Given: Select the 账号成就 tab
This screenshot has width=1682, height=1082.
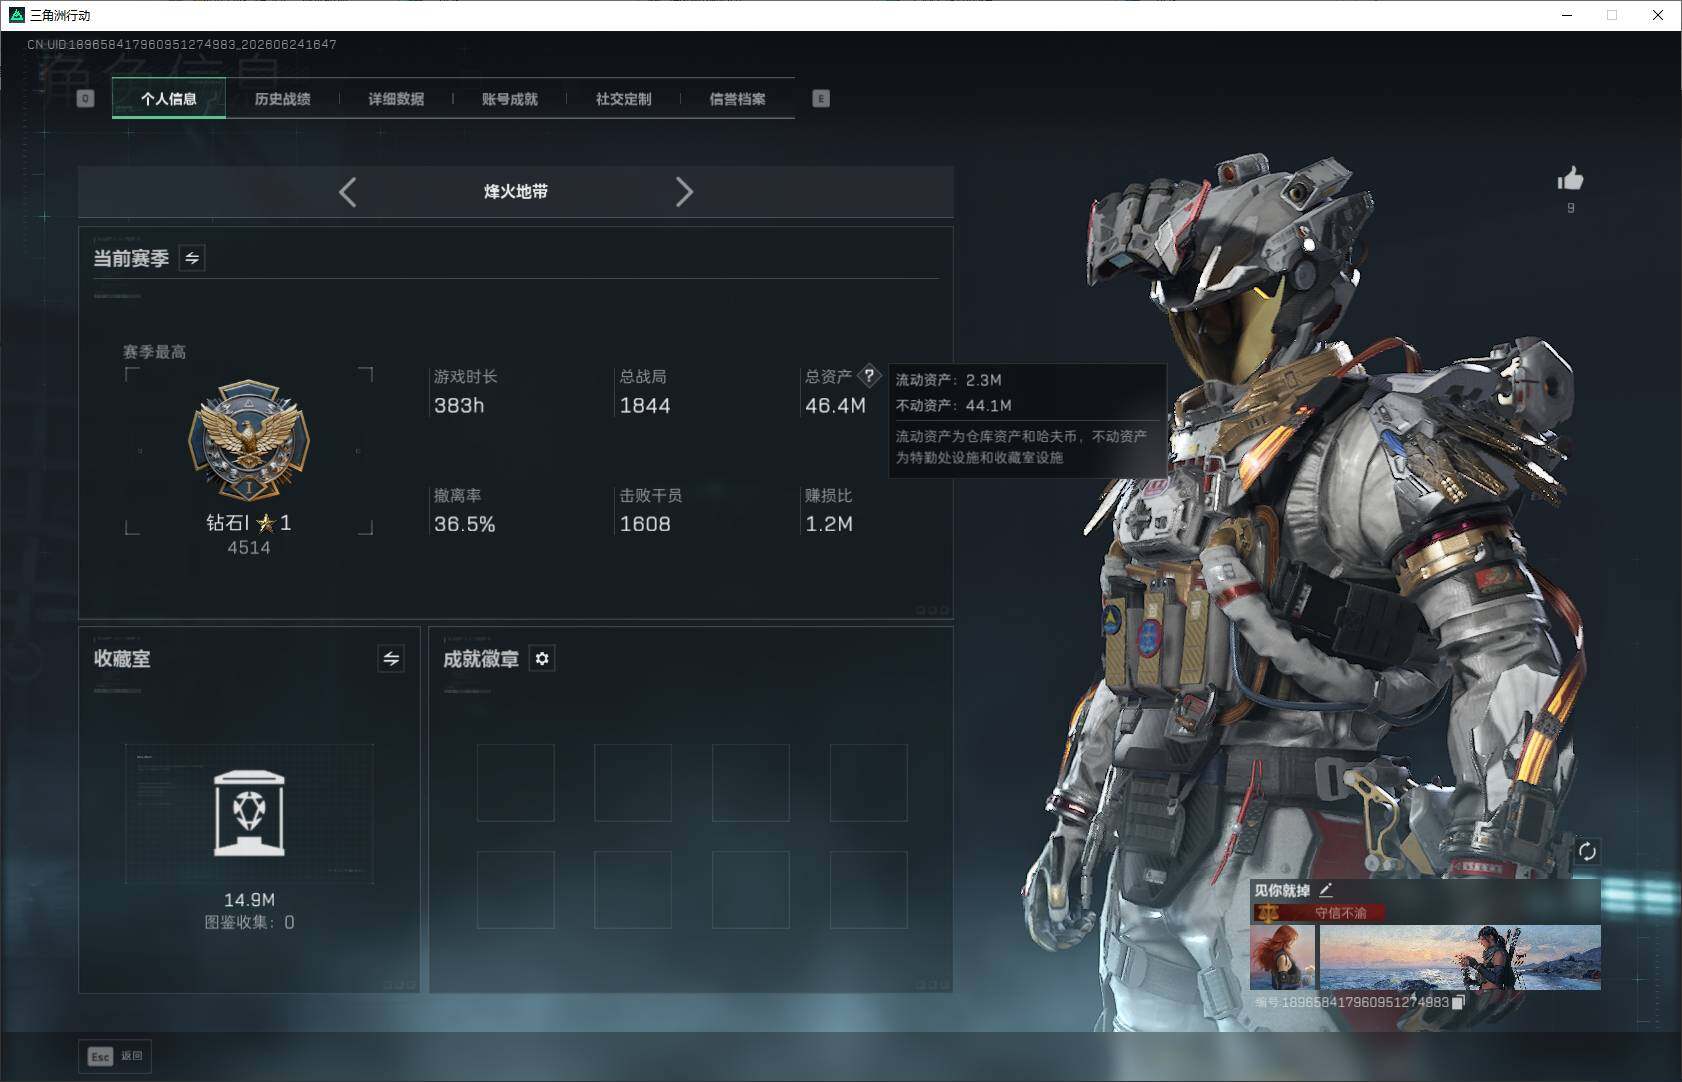Looking at the screenshot, I should click(510, 99).
